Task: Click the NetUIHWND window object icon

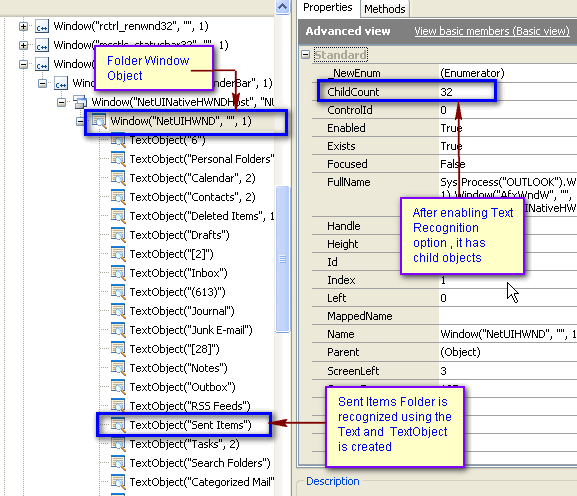Action: [99, 121]
